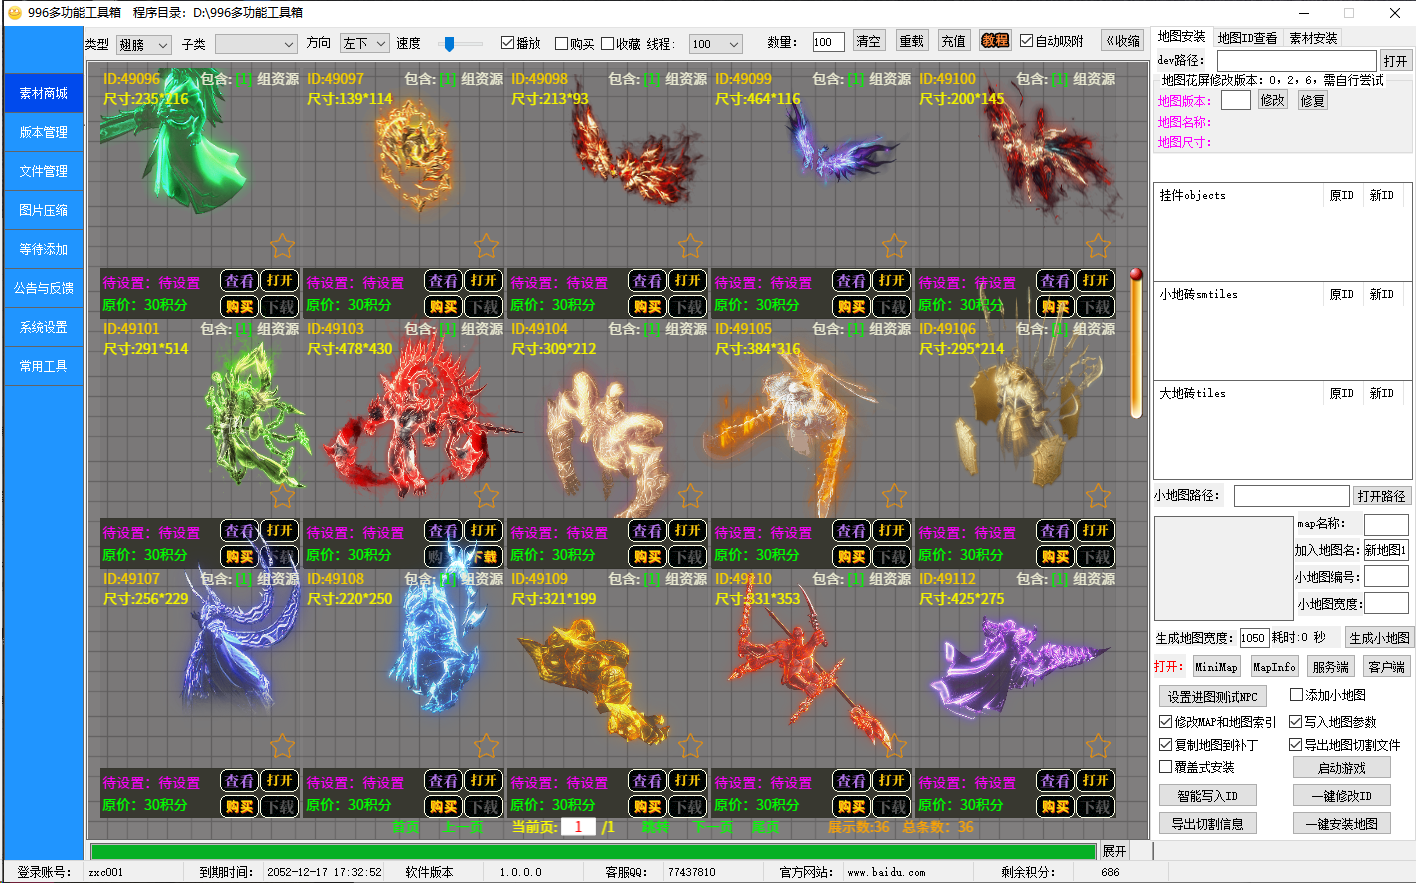This screenshot has height=883, width=1416.
Task: Open 文件管理 in the sidebar
Action: click(x=44, y=171)
